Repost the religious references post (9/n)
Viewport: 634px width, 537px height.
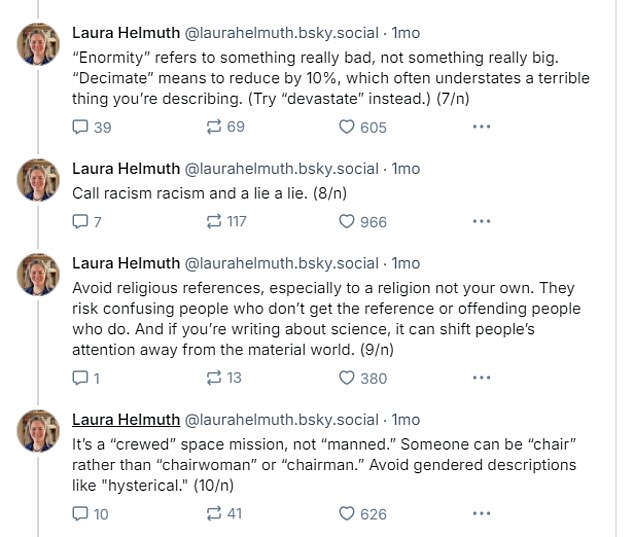[213, 378]
